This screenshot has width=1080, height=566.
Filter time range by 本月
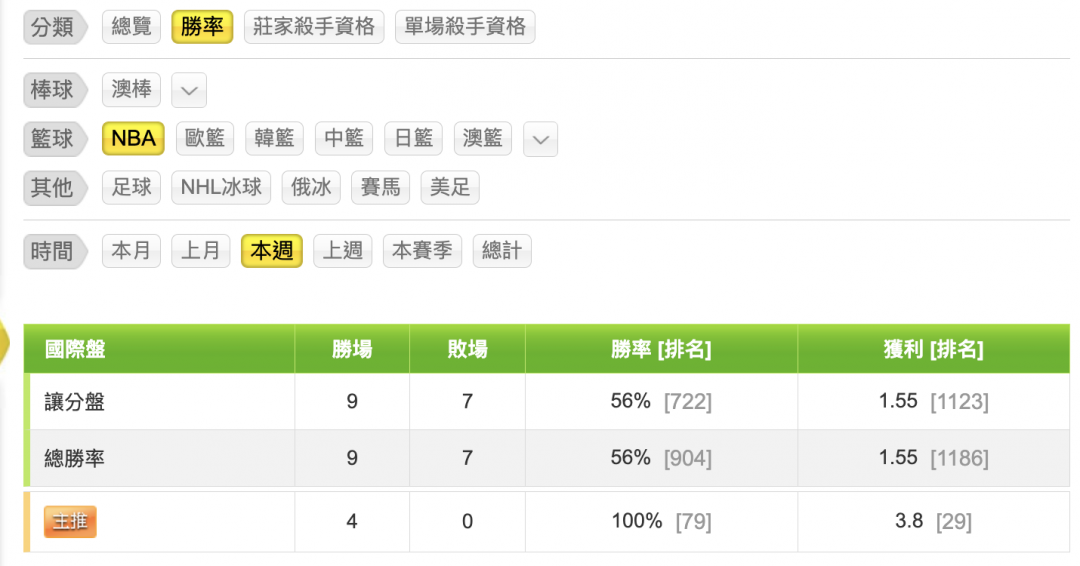[131, 251]
